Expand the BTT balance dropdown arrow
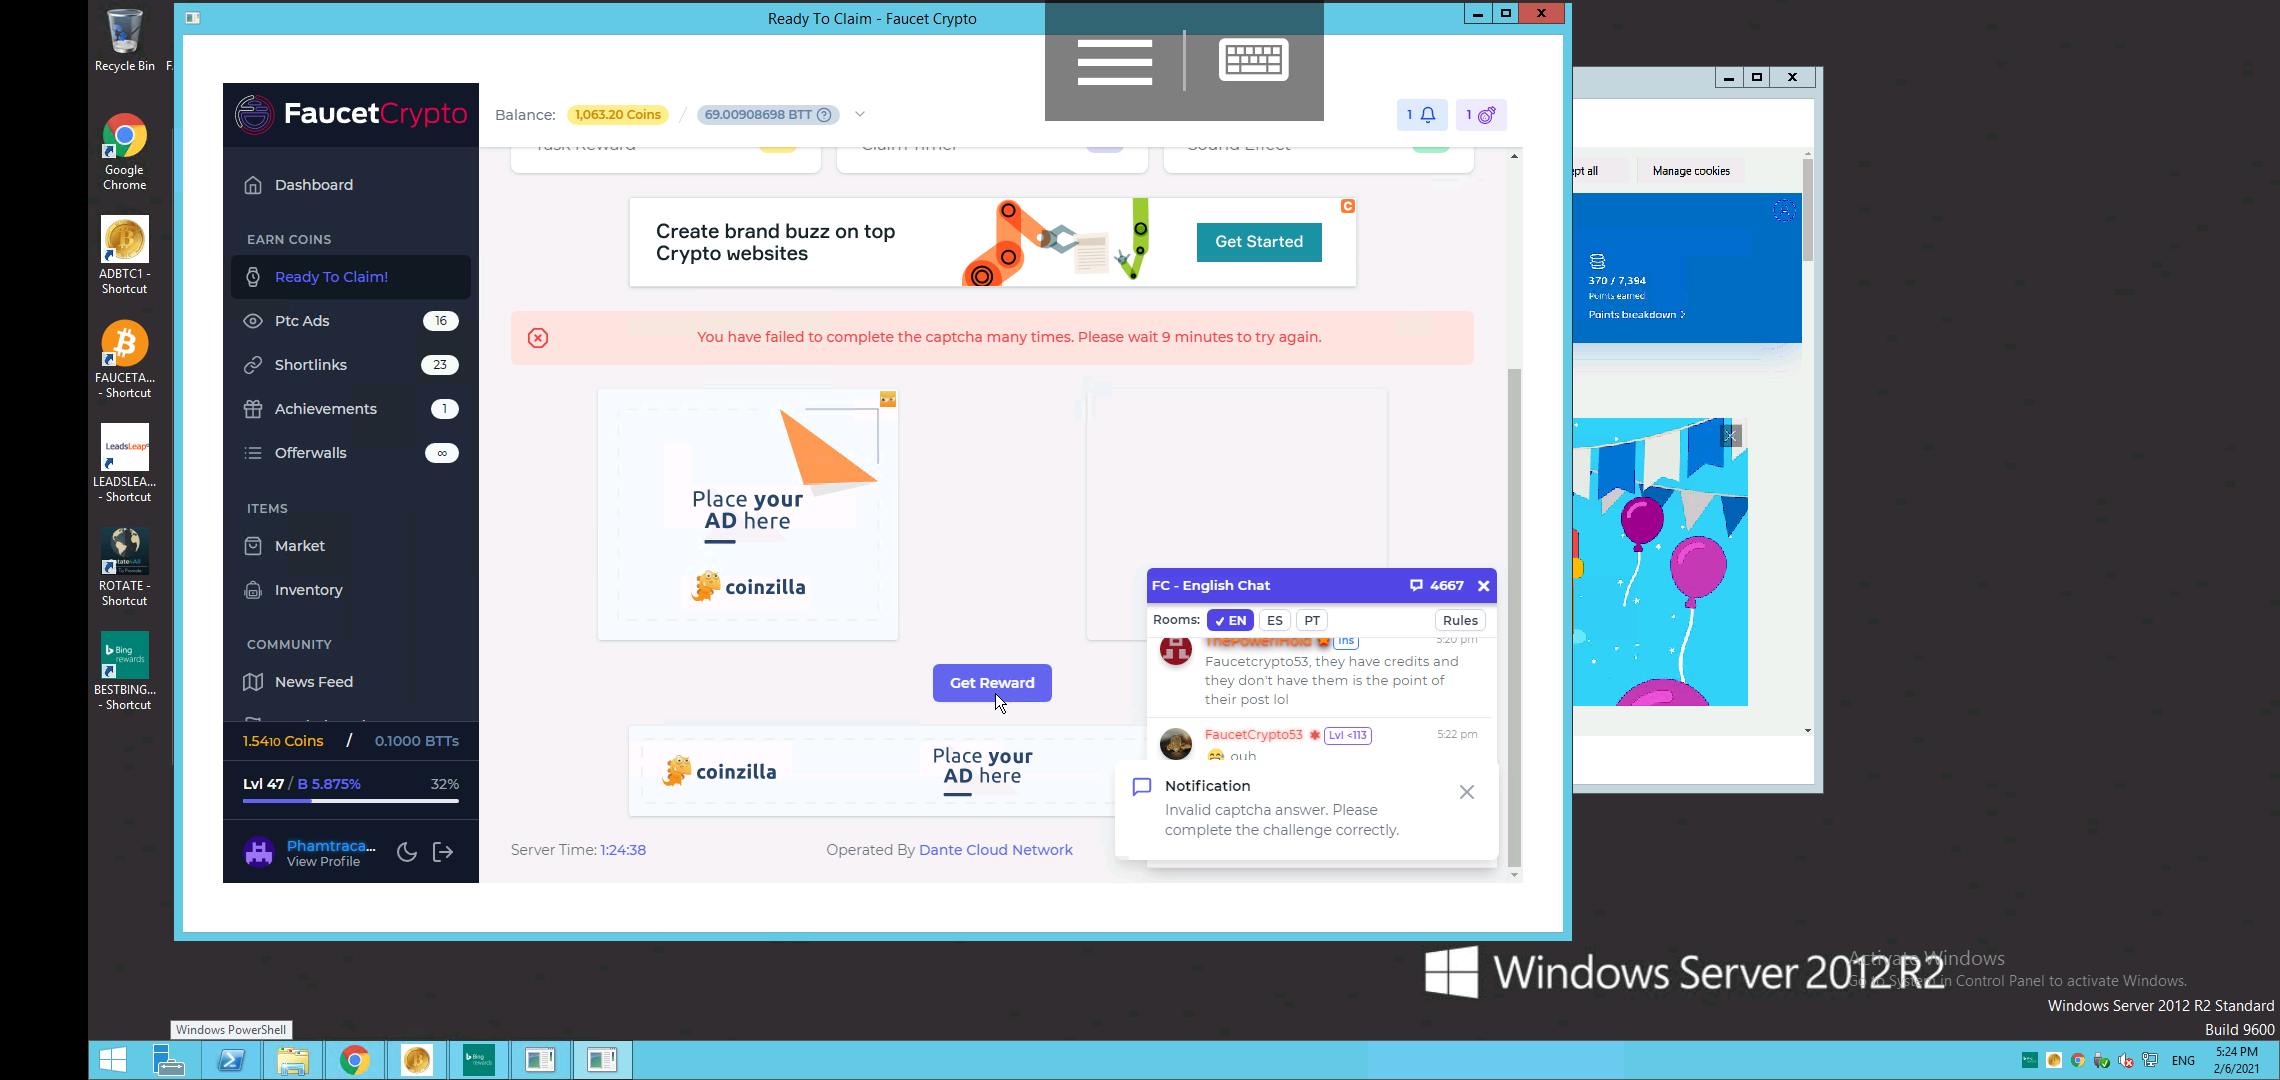This screenshot has width=2280, height=1080. pyautogui.click(x=859, y=115)
